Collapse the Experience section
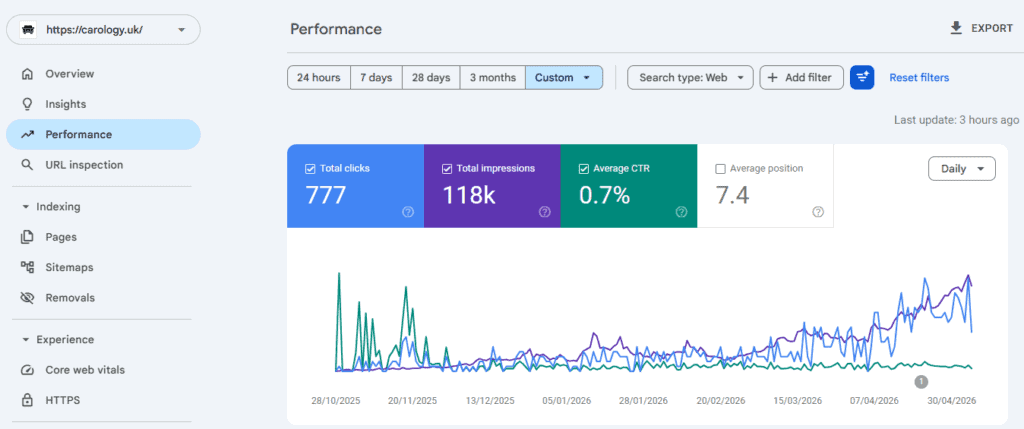Screen dimensions: 1024x429 58,340
